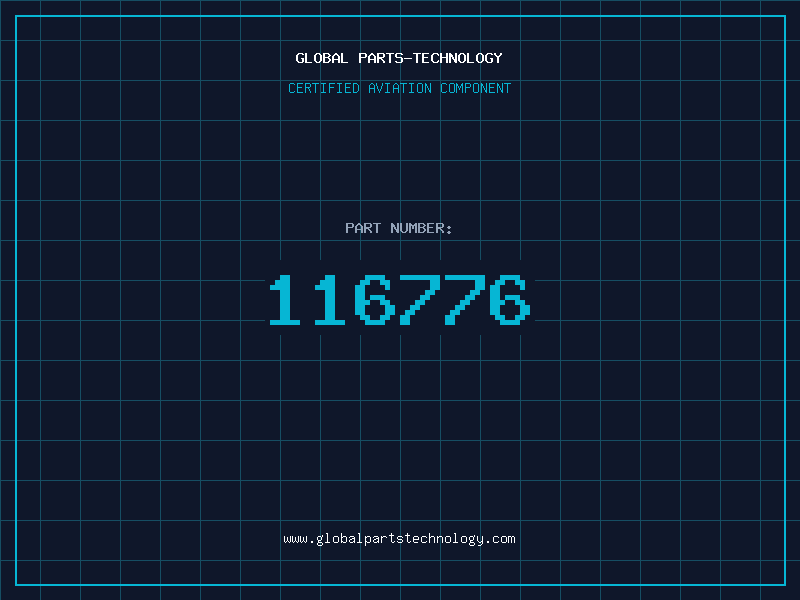Click the website link www.globalpartstechnology.com
This screenshot has height=600, width=800.
pyautogui.click(x=399, y=539)
